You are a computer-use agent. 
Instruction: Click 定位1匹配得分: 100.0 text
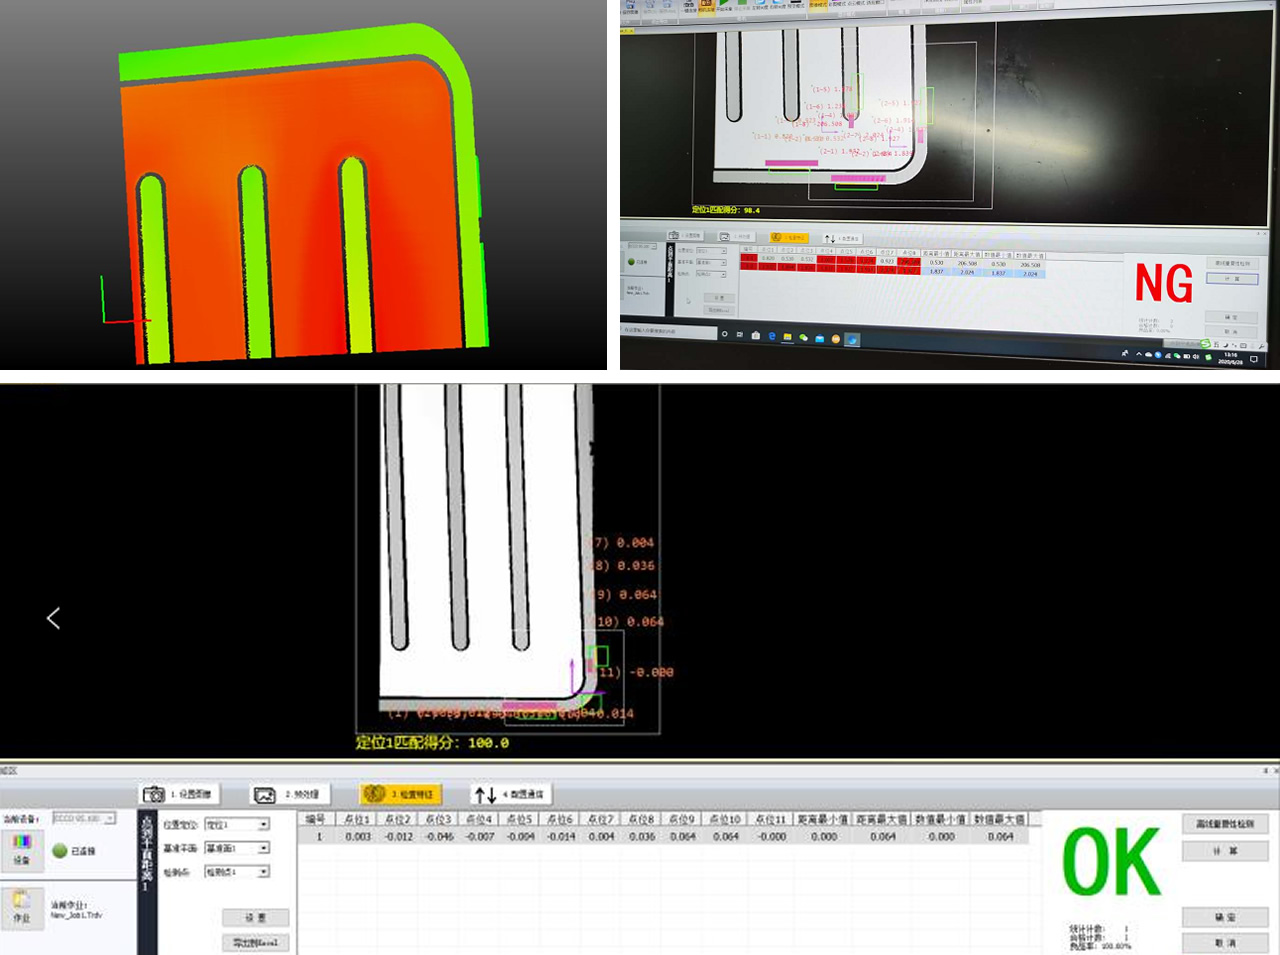tap(432, 743)
